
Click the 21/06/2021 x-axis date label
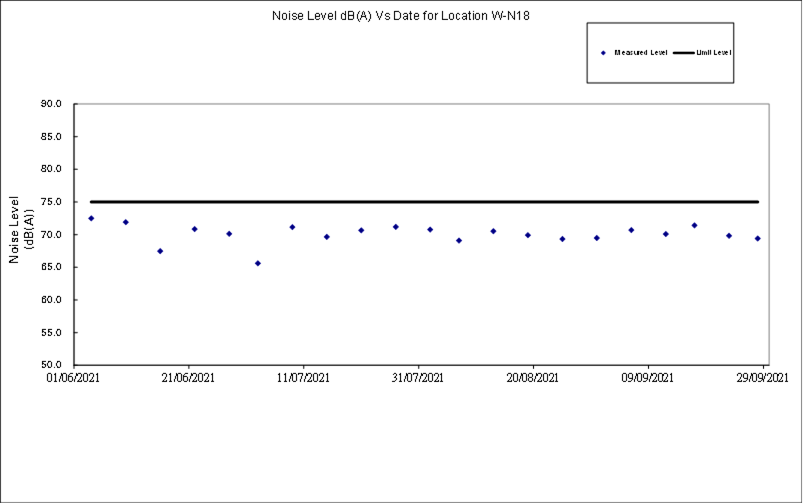(189, 378)
